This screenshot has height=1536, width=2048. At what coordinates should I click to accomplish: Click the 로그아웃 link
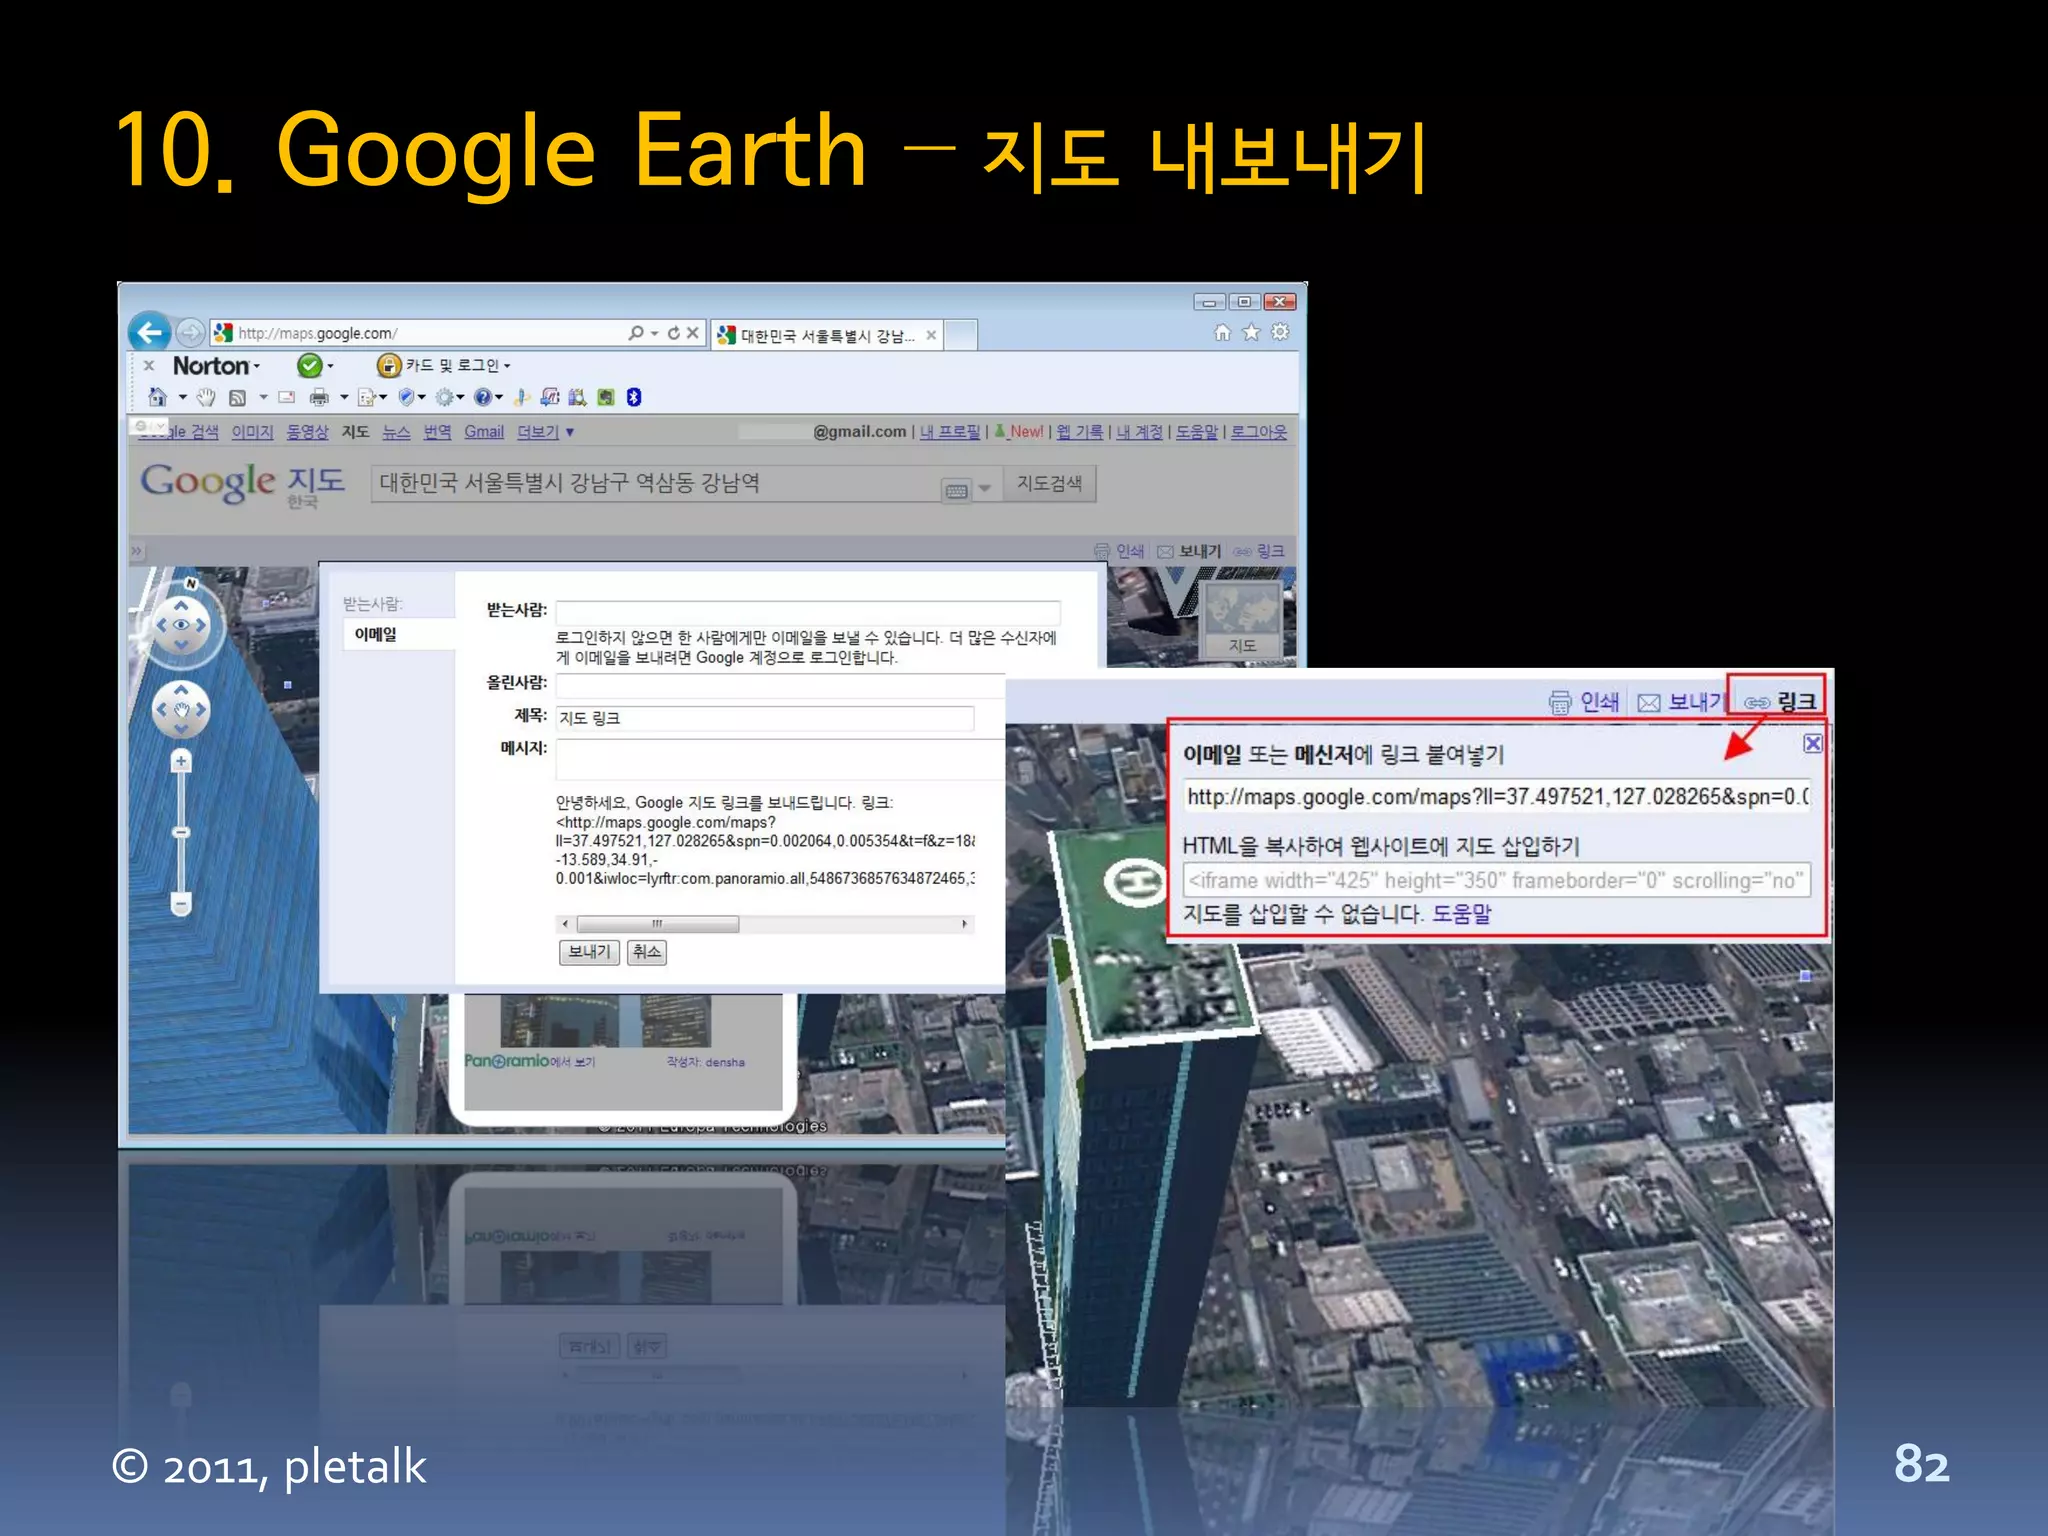(1259, 432)
